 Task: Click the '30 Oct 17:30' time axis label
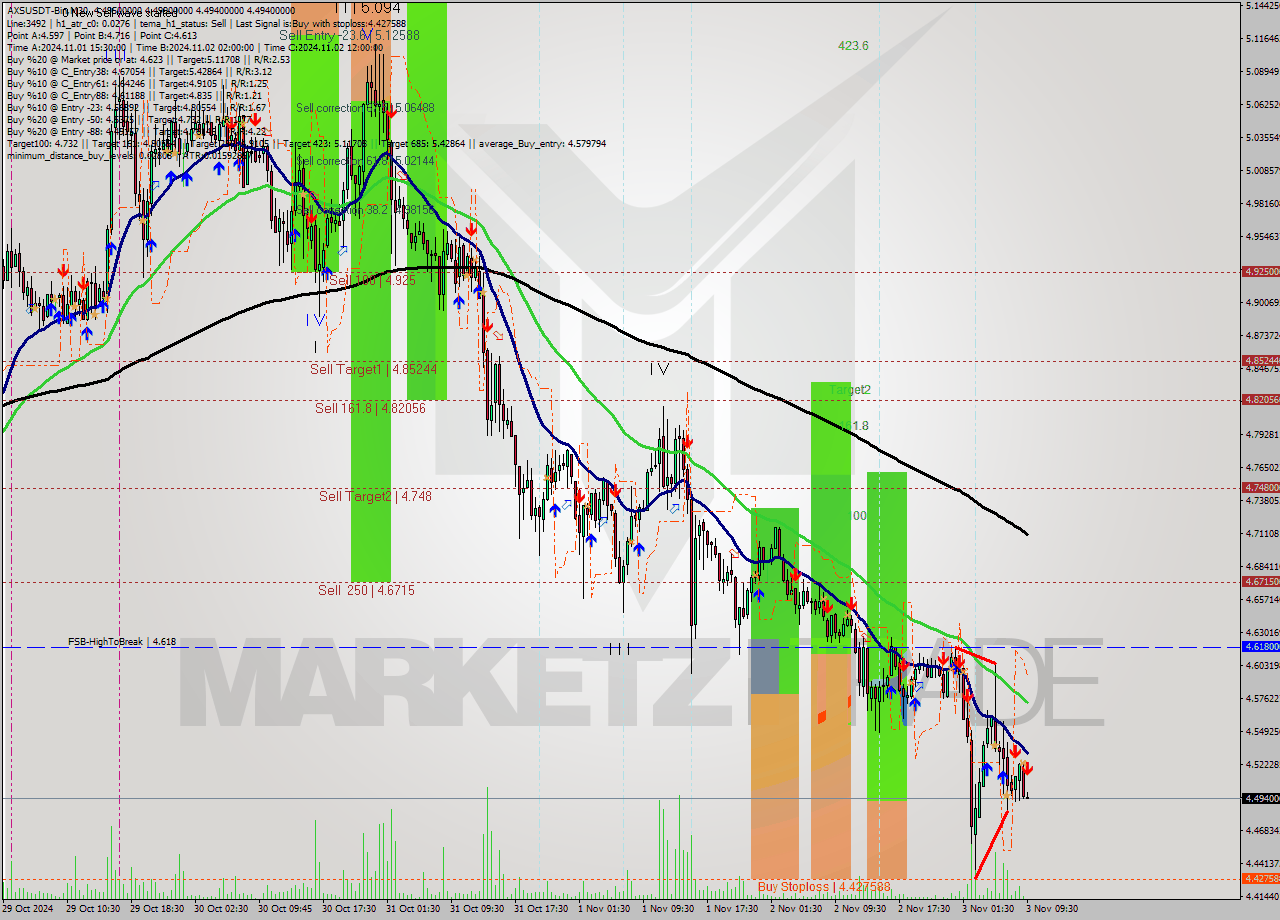(x=349, y=909)
